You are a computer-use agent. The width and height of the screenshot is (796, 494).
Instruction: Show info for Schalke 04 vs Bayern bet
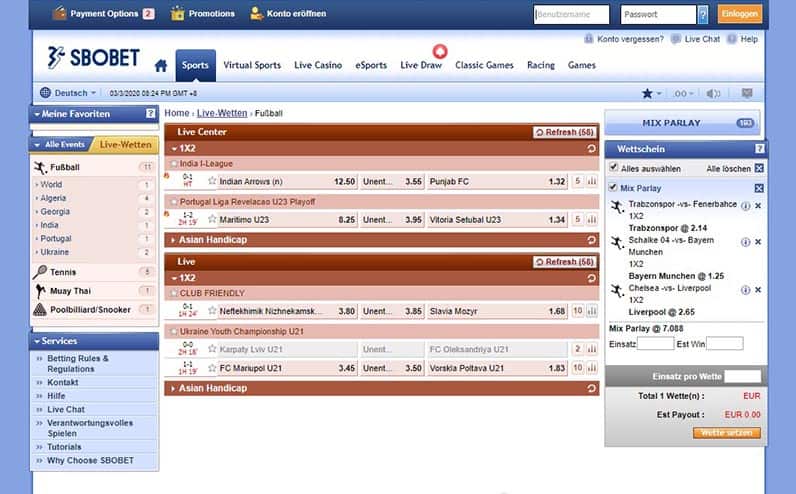745,242
